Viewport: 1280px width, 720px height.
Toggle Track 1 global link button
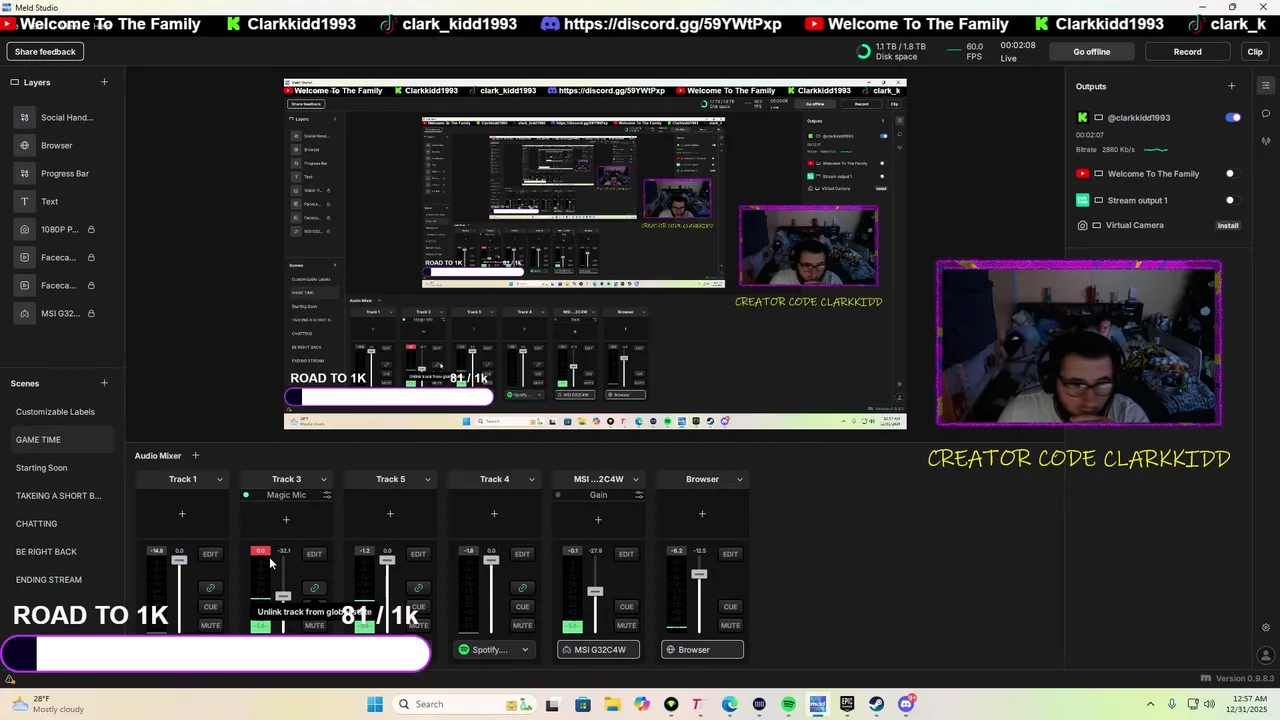210,588
